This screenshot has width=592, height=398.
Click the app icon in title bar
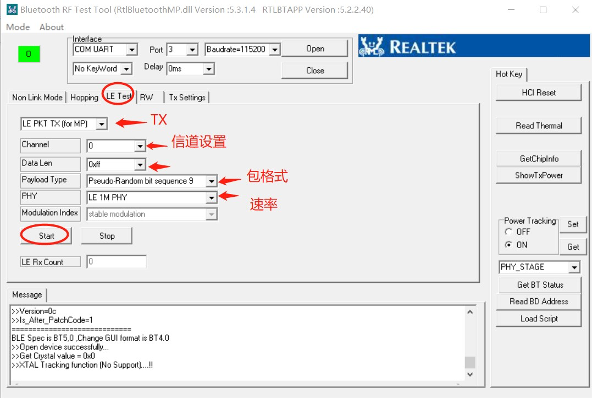coord(12,10)
